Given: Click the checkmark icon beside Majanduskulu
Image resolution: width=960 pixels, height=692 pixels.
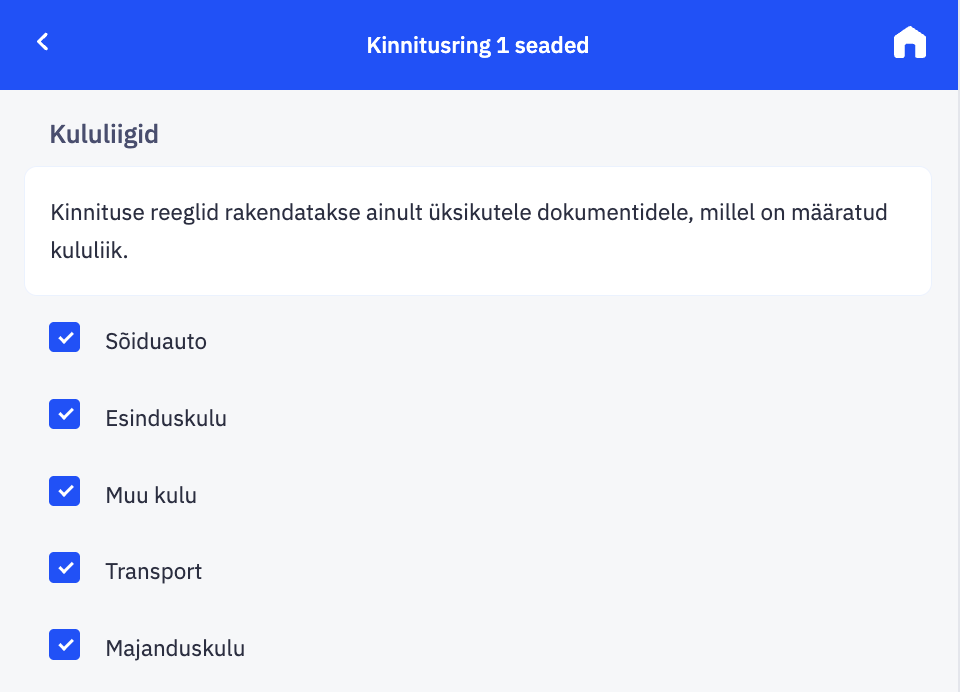Looking at the screenshot, I should click(64, 644).
